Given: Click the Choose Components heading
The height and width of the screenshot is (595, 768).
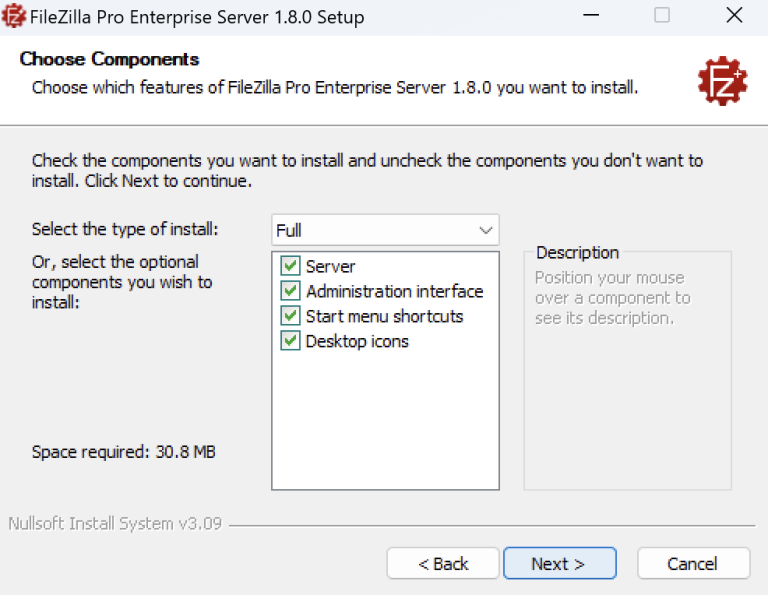Looking at the screenshot, I should (x=109, y=59).
